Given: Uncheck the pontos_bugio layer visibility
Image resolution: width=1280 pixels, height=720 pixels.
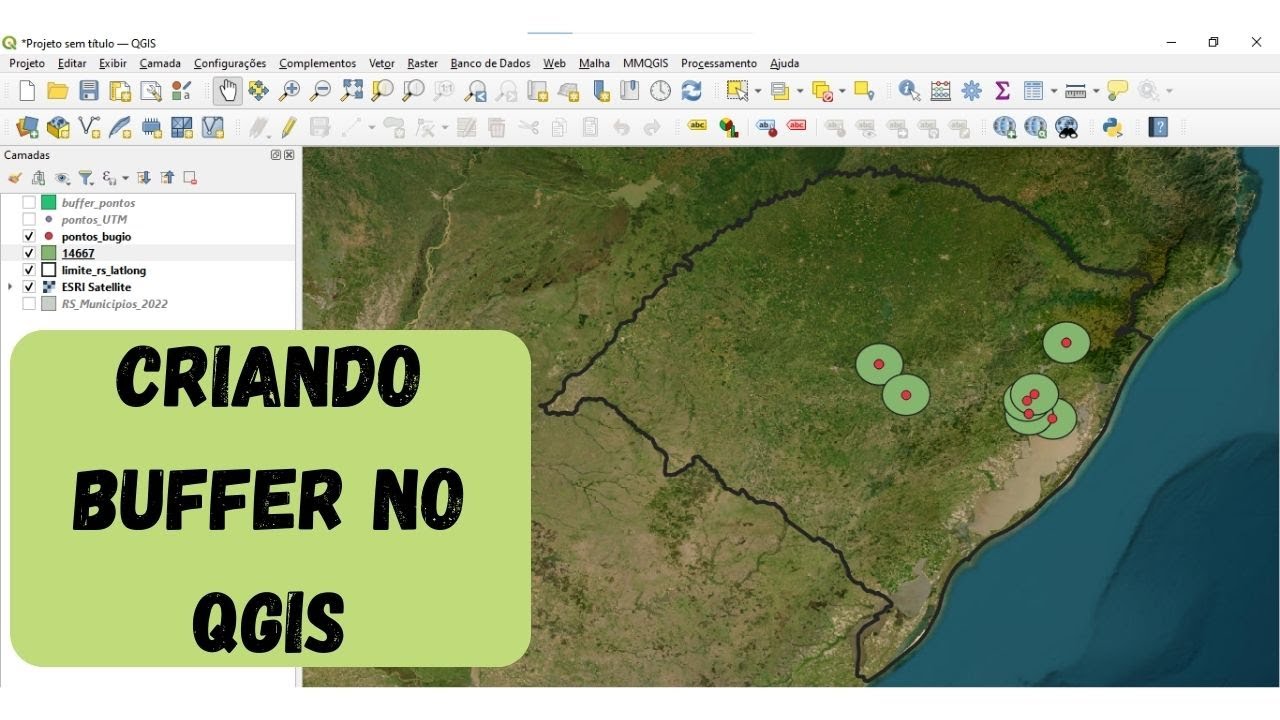Looking at the screenshot, I should click(x=29, y=237).
